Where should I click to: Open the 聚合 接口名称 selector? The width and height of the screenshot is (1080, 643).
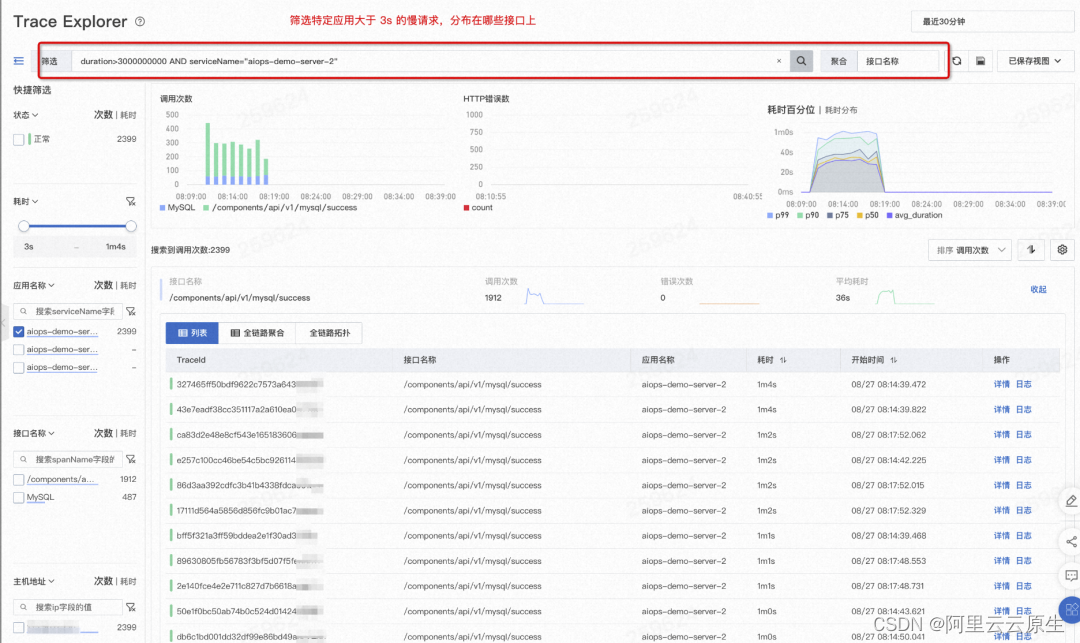(897, 61)
